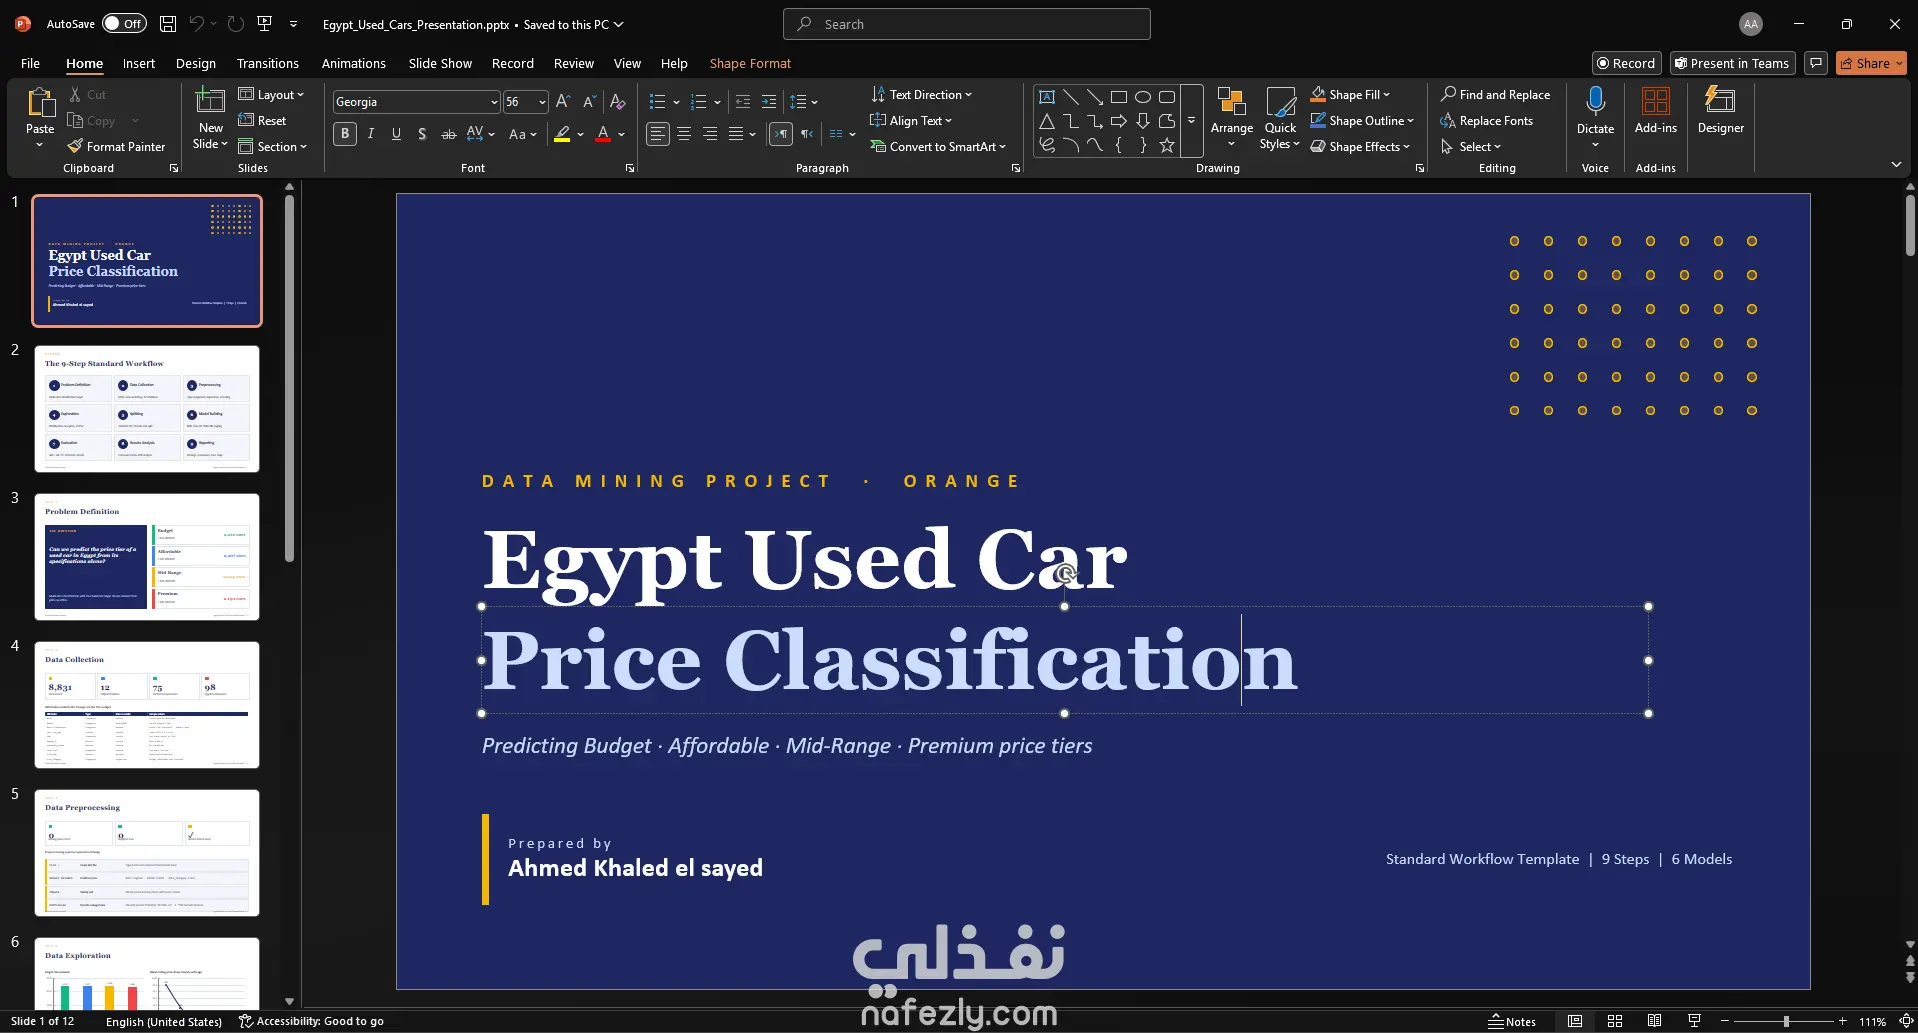
Task: Select the right arrow shape
Action: [x=1119, y=121]
